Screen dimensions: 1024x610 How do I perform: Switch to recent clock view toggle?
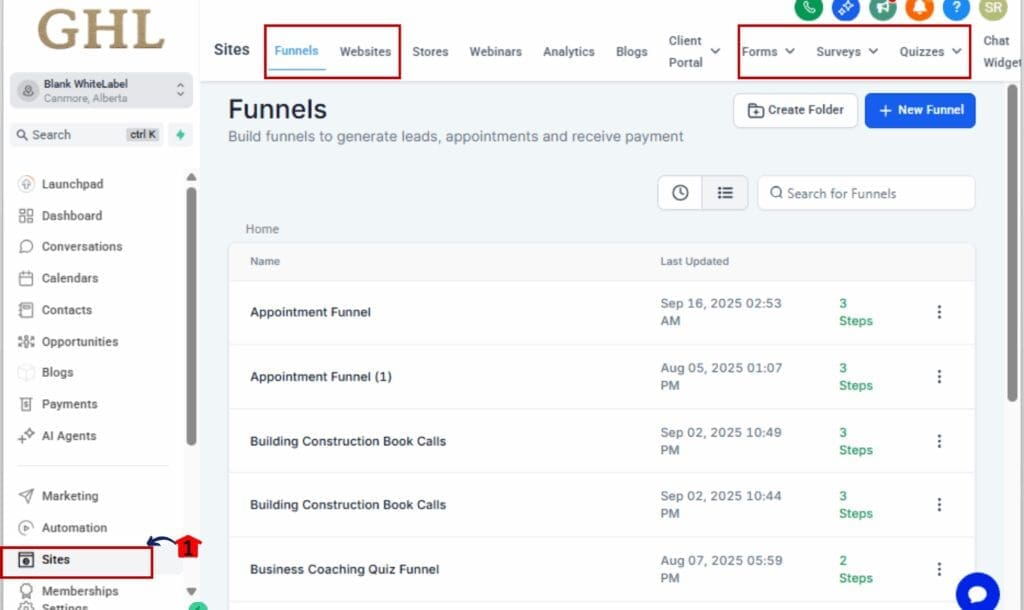(x=680, y=193)
